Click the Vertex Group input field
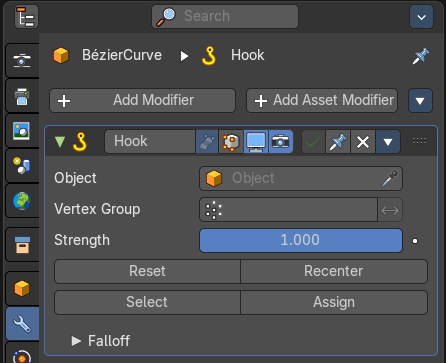This screenshot has width=446, height=363. tap(288, 210)
